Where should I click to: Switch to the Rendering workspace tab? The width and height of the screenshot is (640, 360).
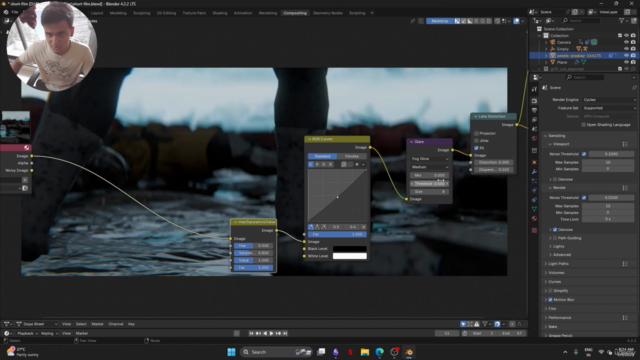tap(268, 13)
